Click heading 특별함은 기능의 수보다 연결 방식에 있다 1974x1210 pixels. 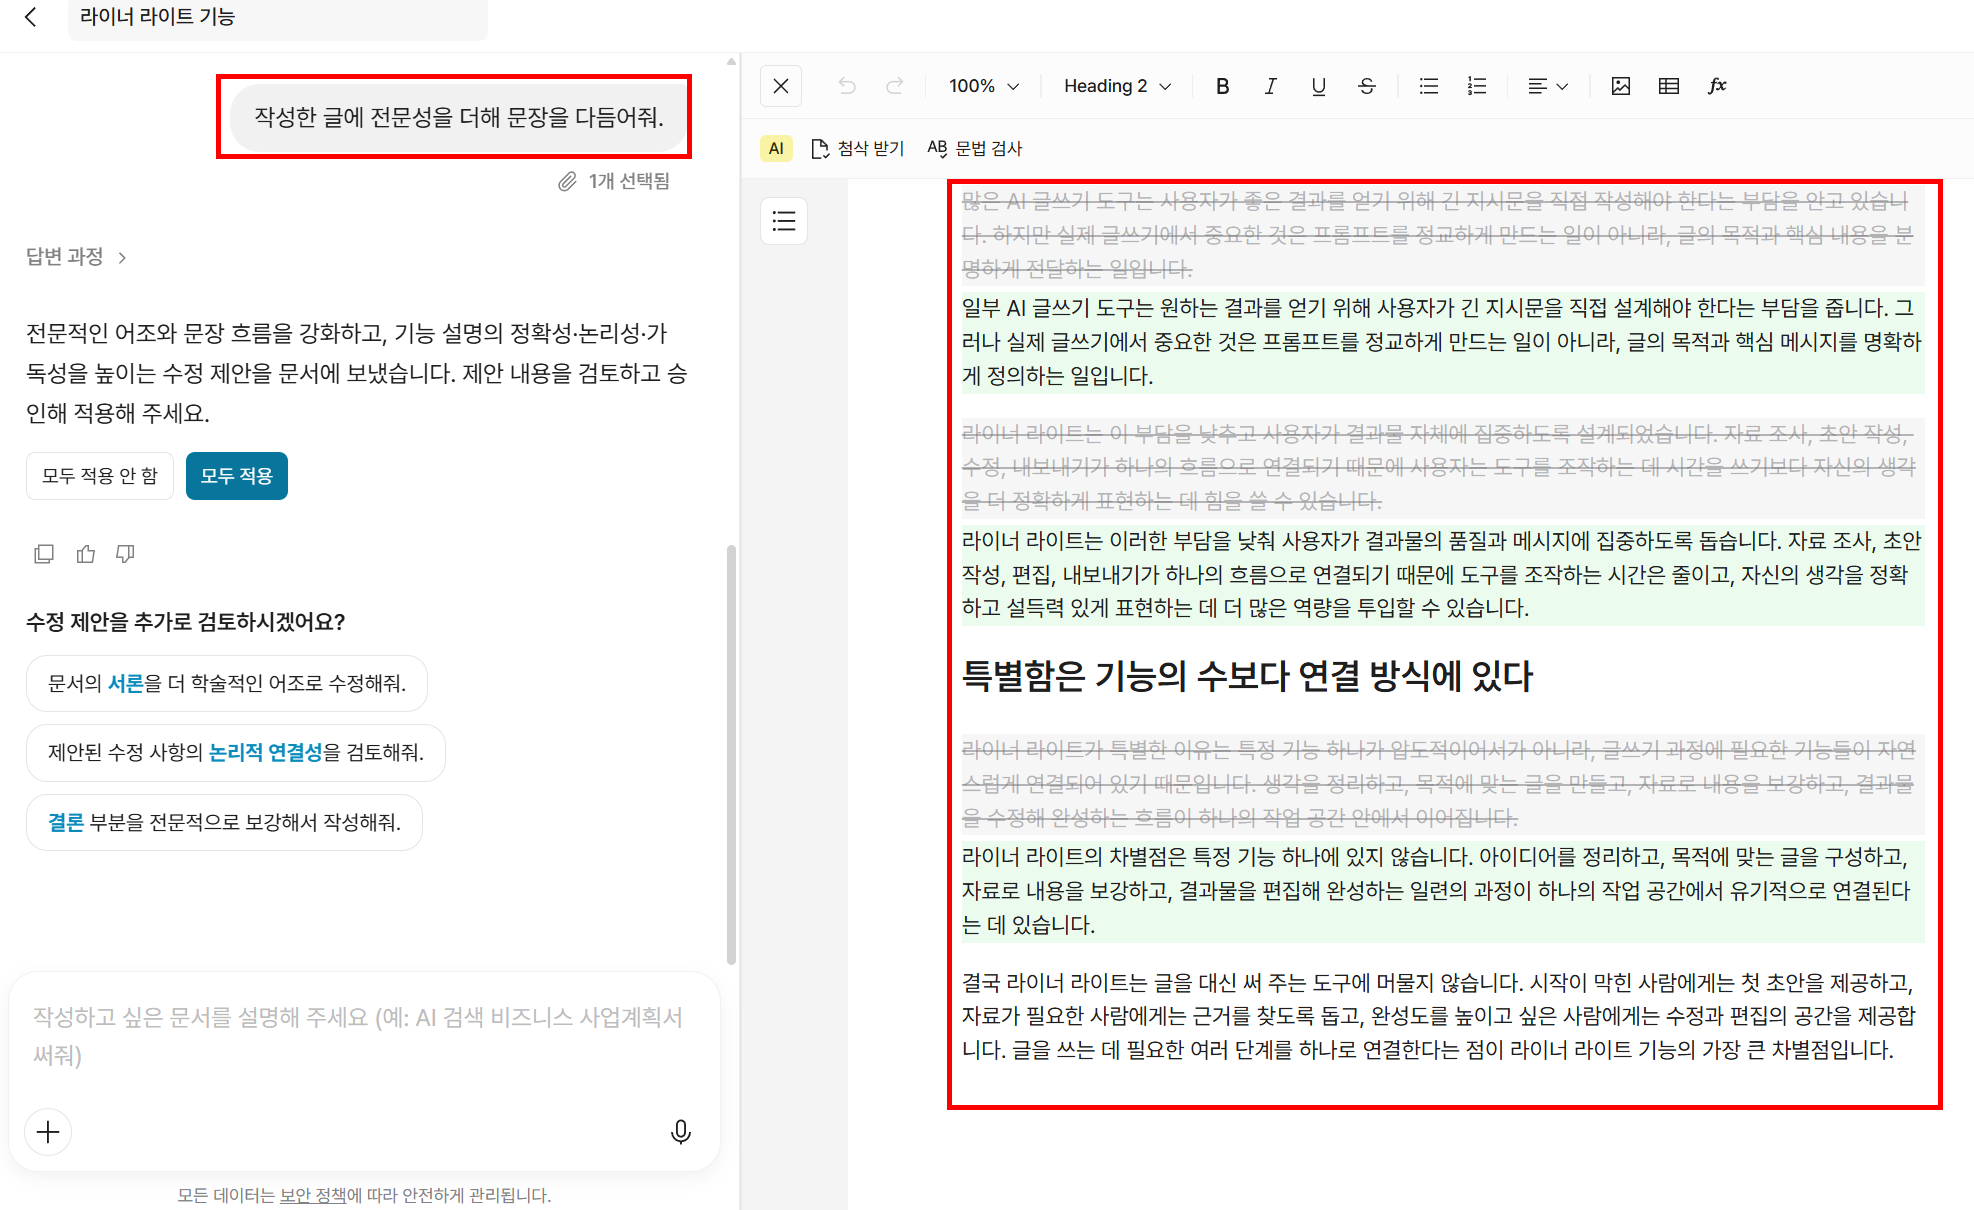[x=1246, y=676]
